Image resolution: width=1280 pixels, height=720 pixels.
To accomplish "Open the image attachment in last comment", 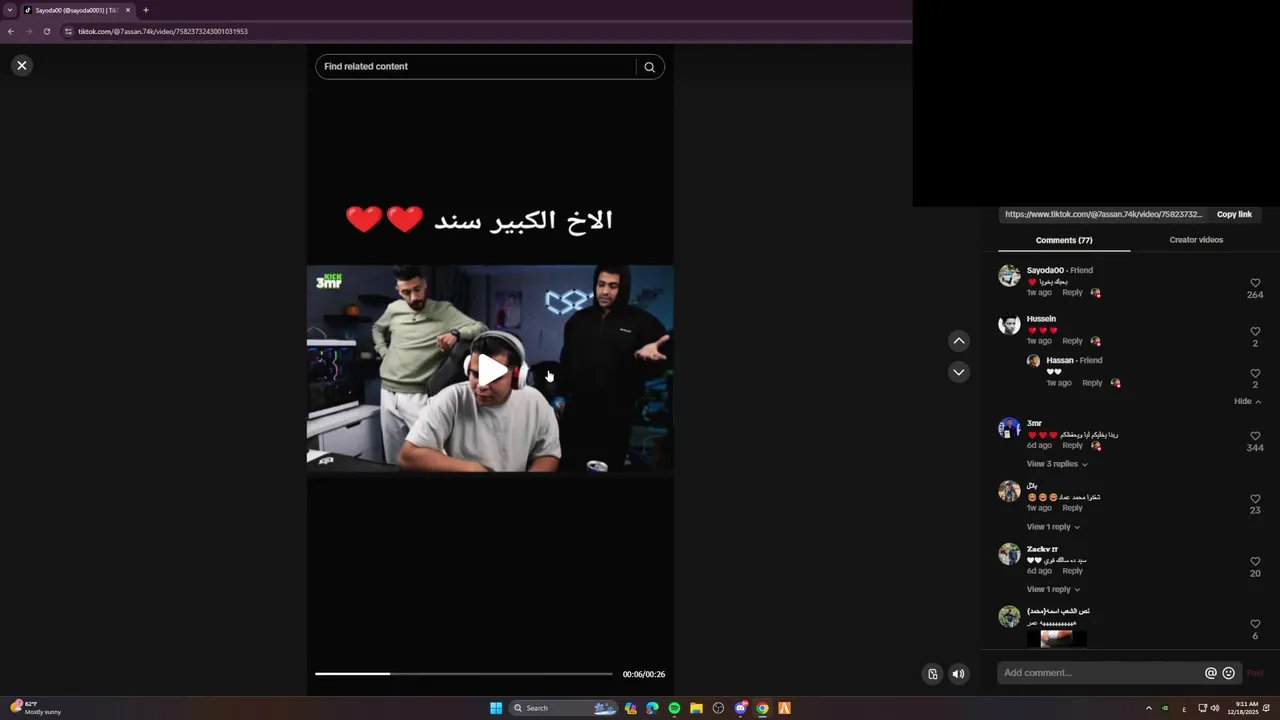I will (x=1056, y=638).
